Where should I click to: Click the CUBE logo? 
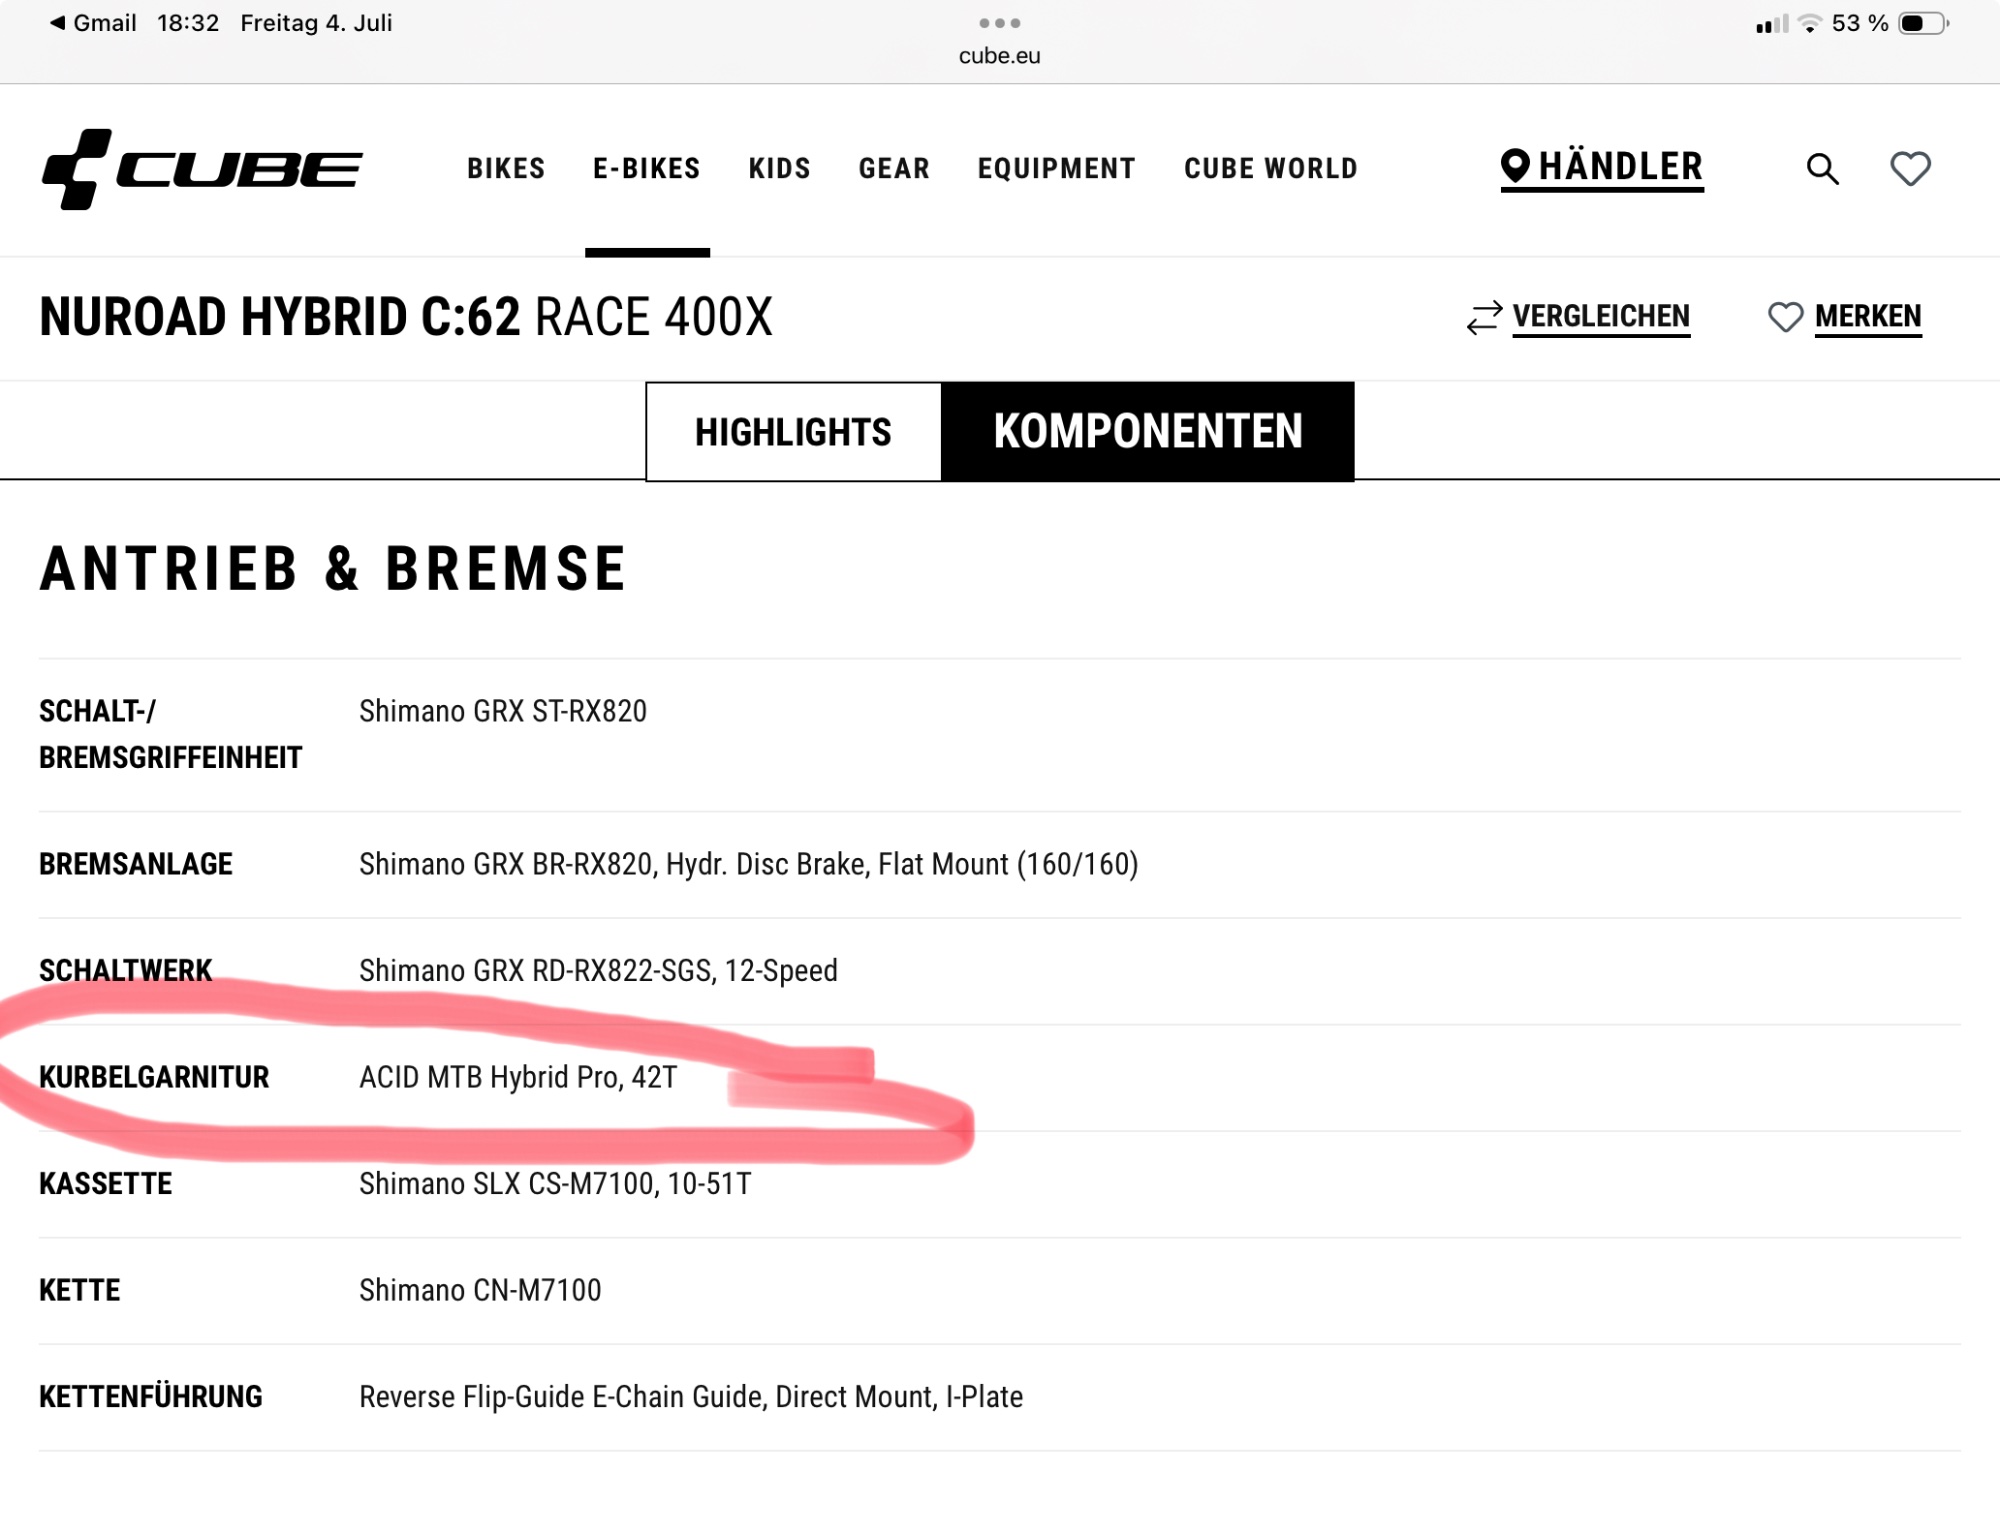[x=201, y=169]
